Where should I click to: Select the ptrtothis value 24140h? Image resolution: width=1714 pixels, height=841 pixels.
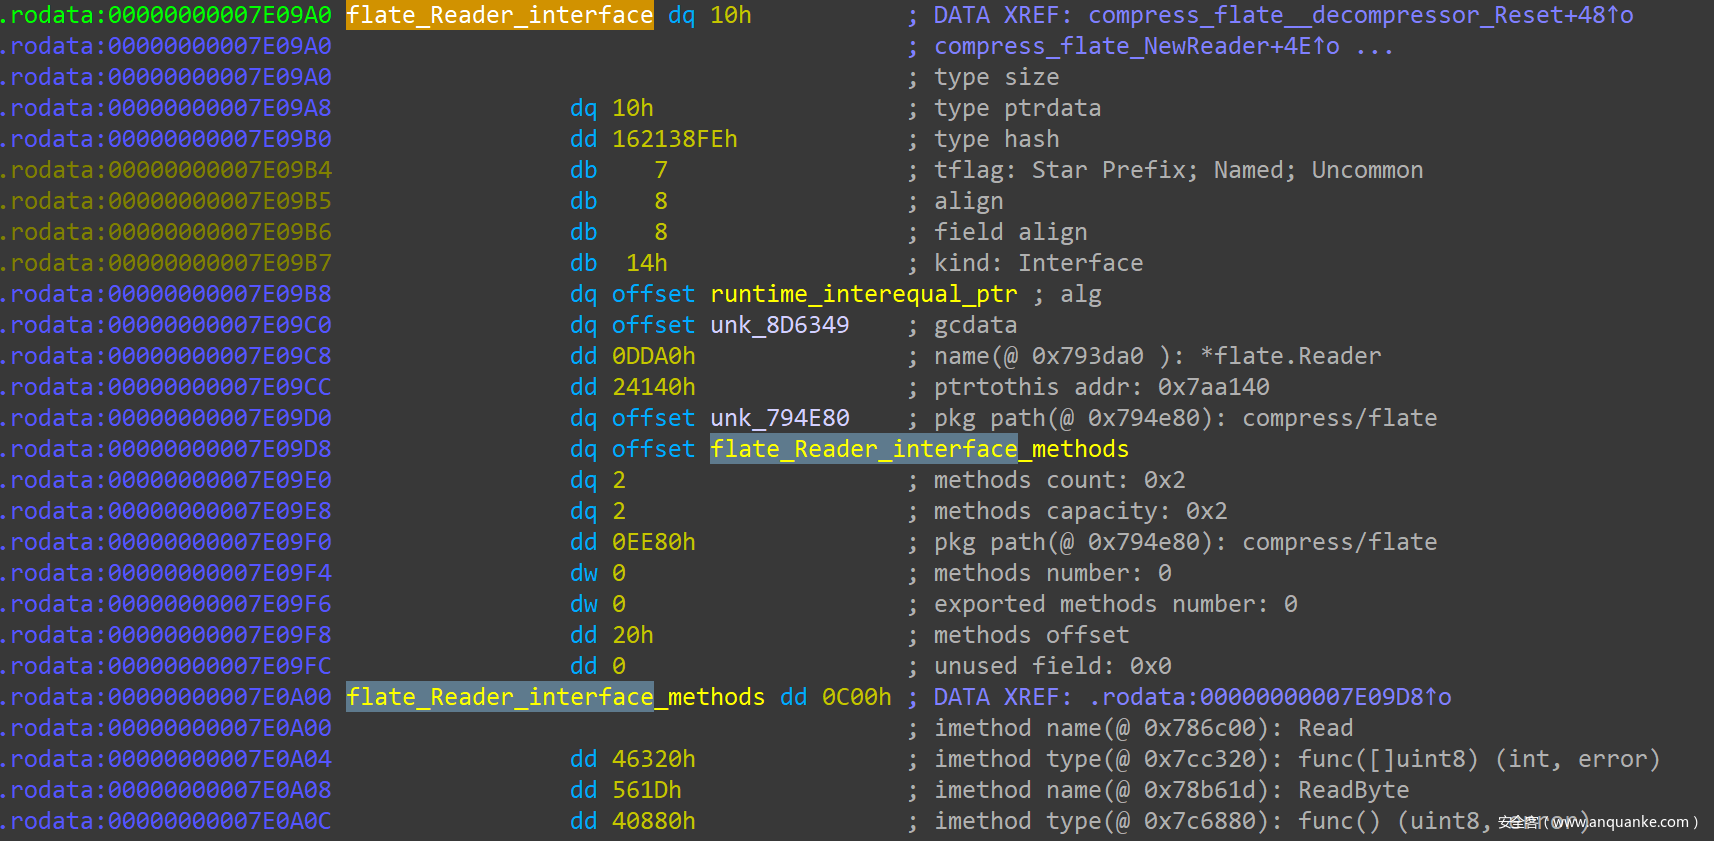click(653, 387)
